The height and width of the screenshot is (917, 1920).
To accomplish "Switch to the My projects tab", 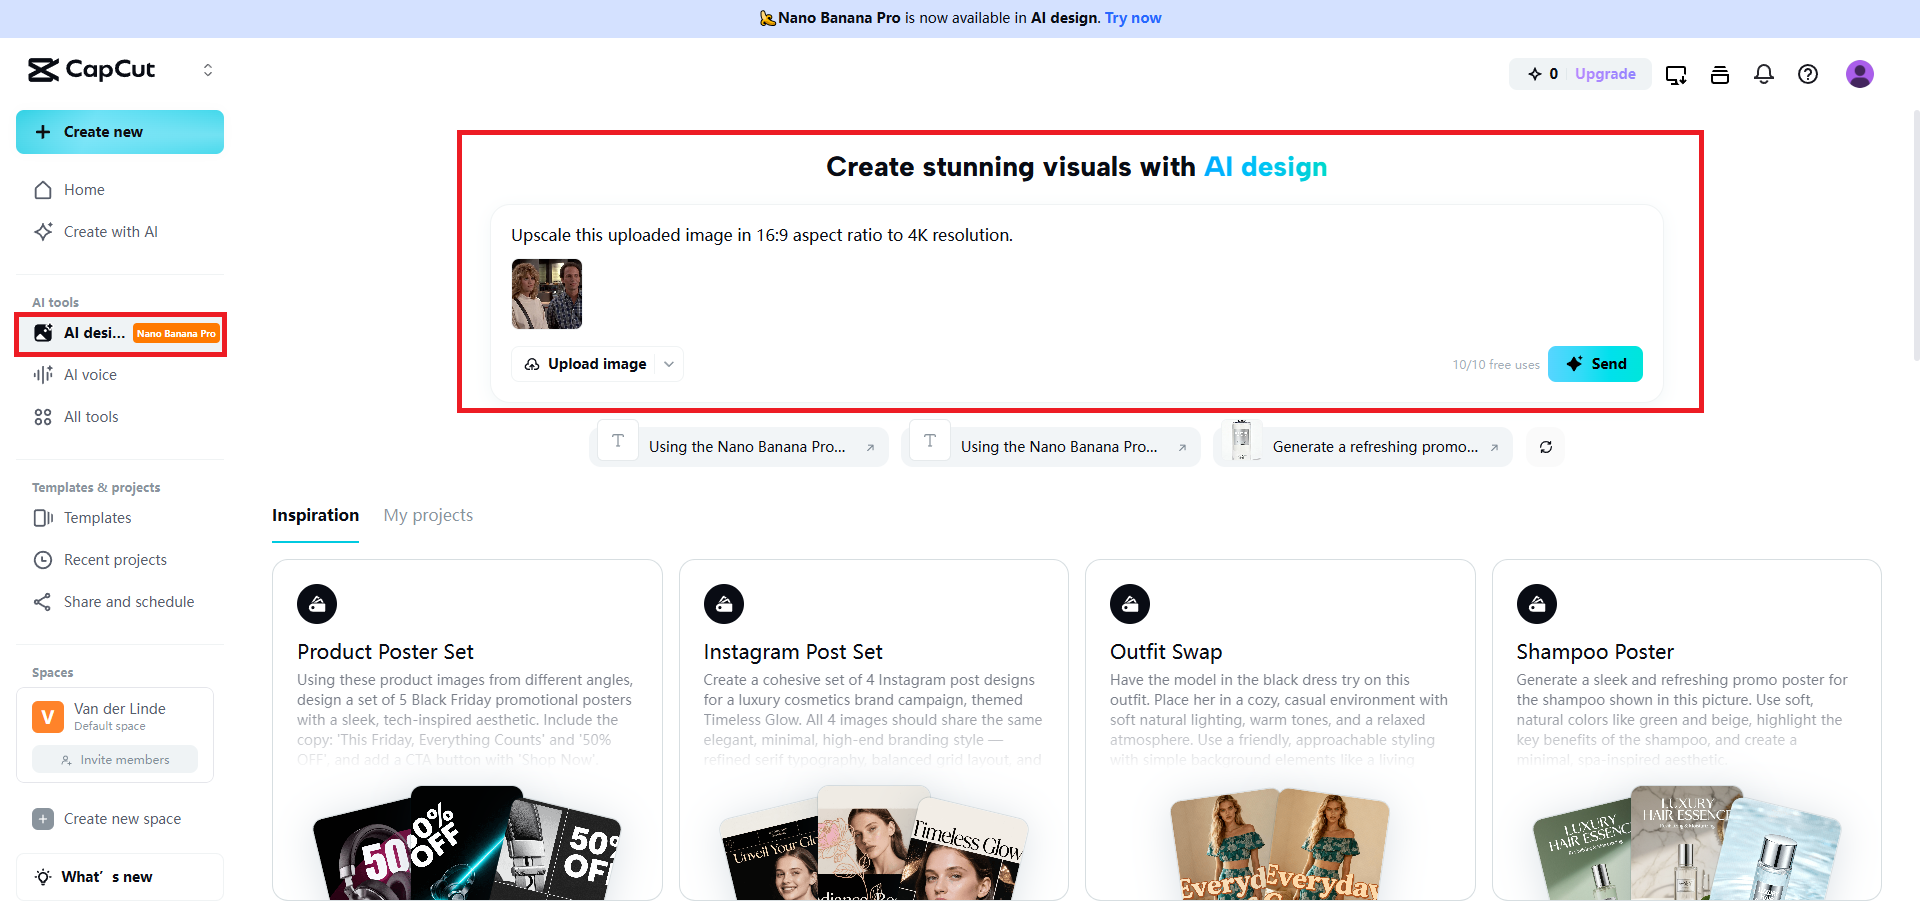I will coord(428,515).
